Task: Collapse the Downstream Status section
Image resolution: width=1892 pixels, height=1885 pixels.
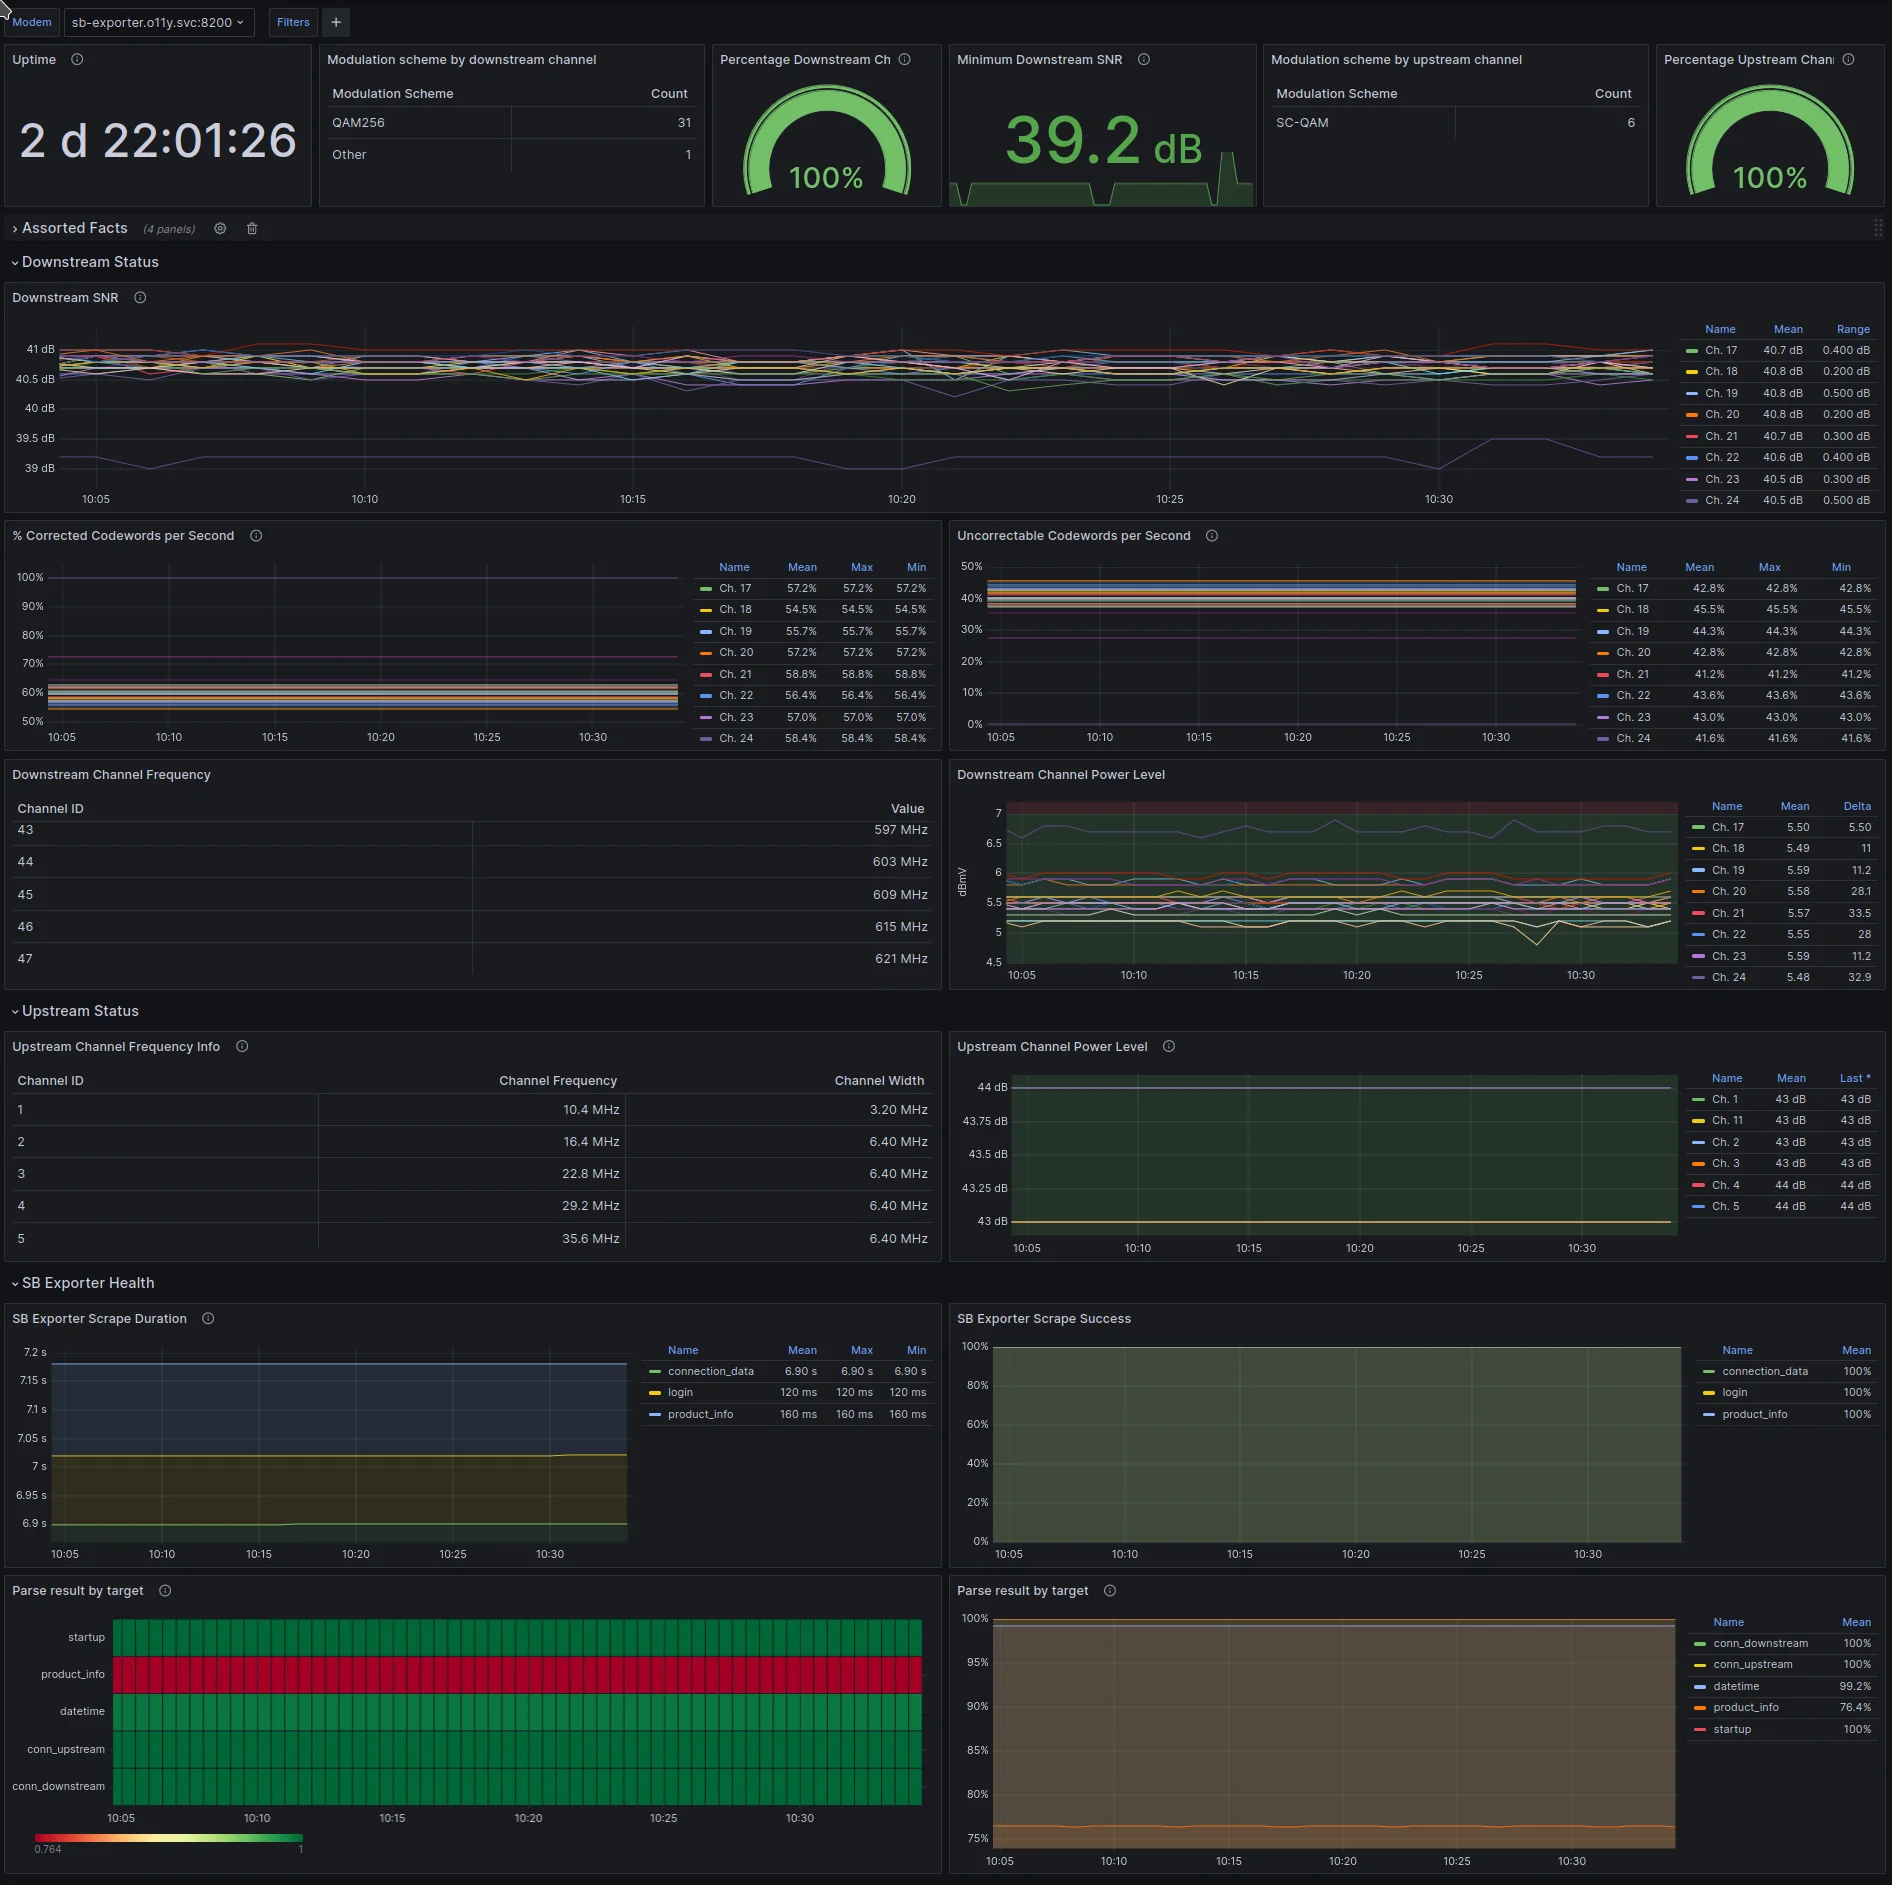Action: tap(89, 262)
